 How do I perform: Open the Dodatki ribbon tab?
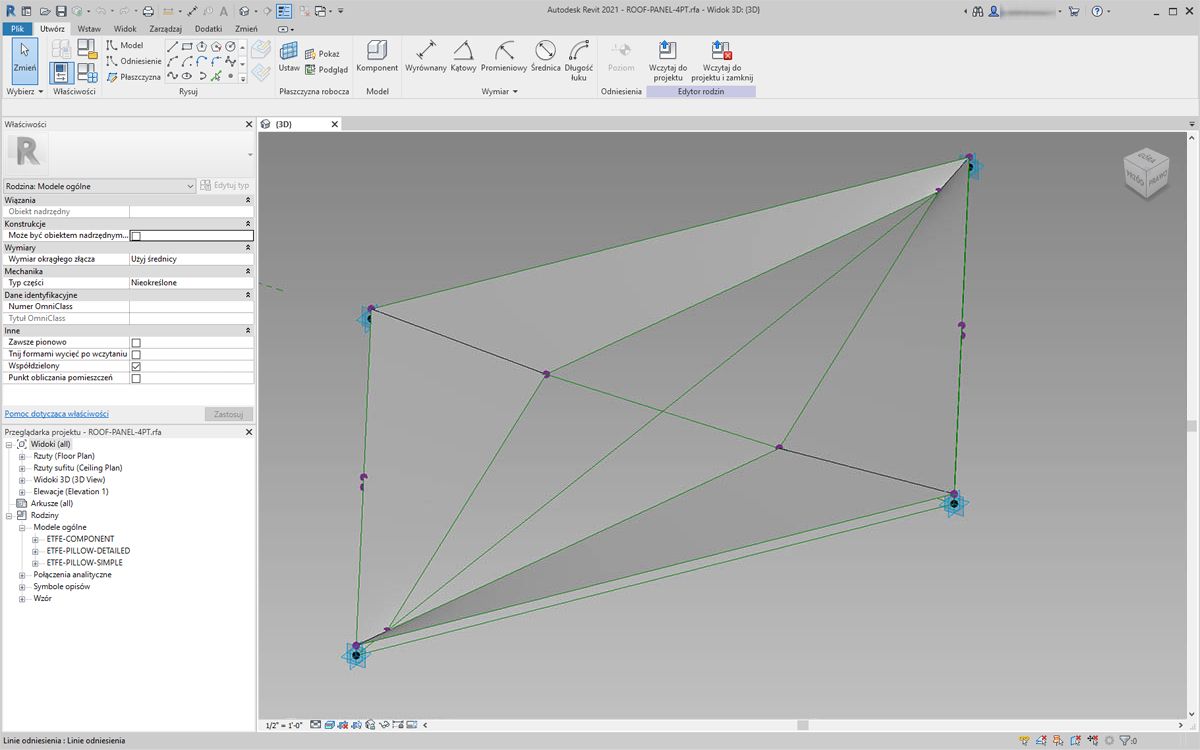(208, 29)
